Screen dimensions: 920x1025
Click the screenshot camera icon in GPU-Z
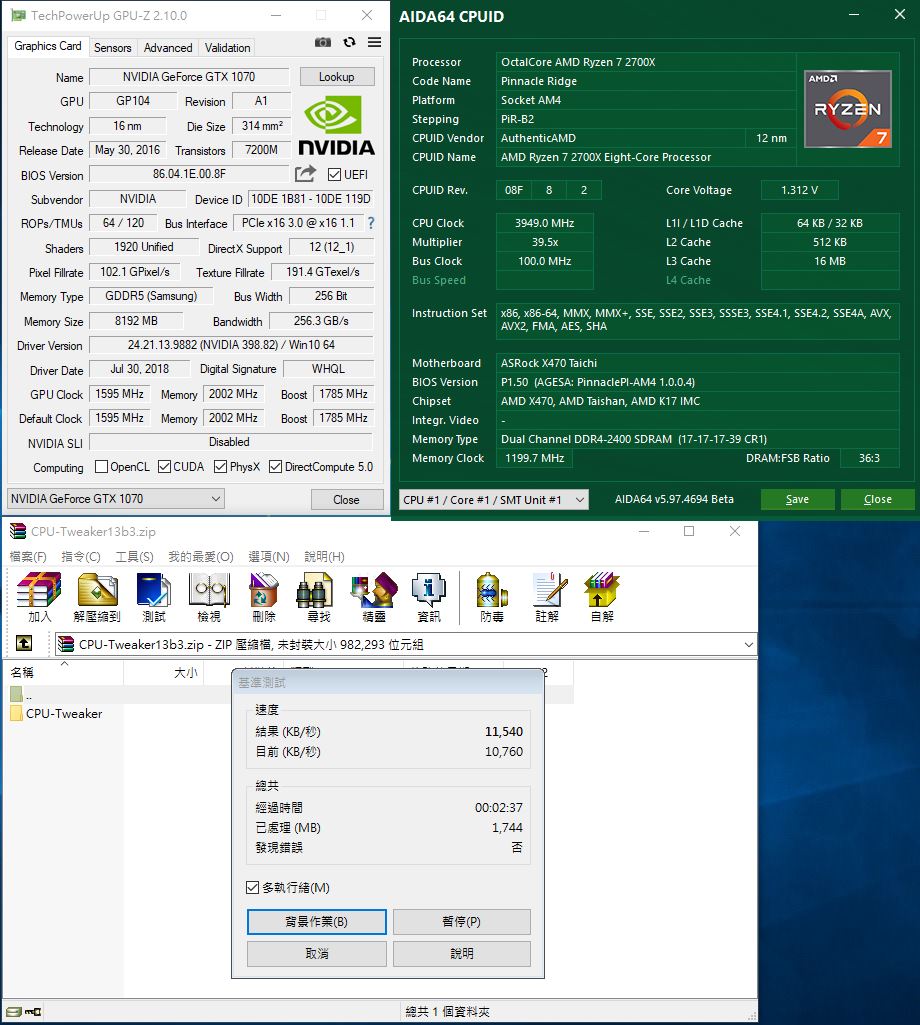pyautogui.click(x=322, y=41)
